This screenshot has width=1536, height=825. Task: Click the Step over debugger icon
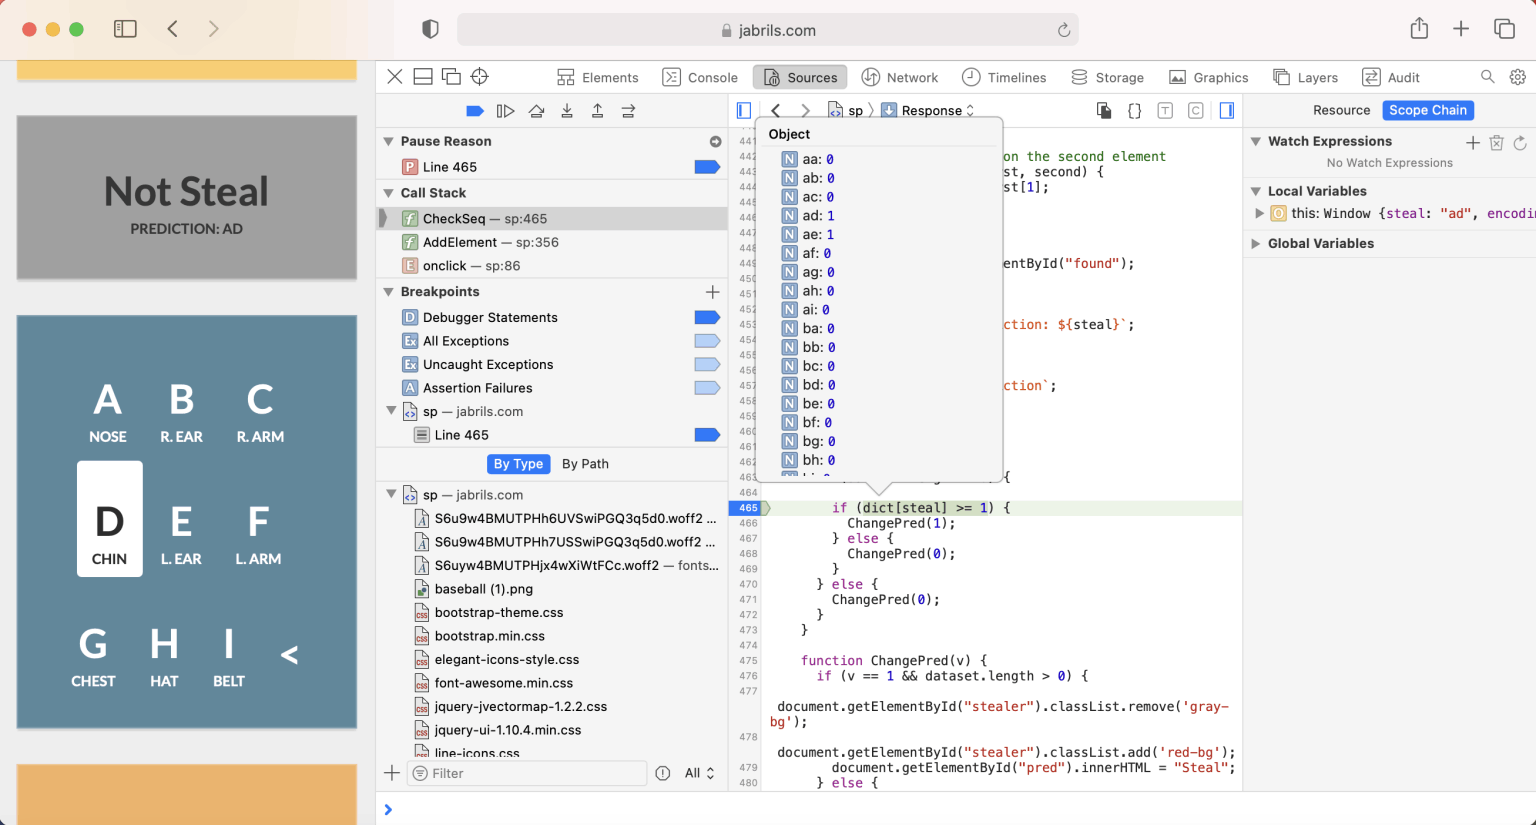point(537,111)
